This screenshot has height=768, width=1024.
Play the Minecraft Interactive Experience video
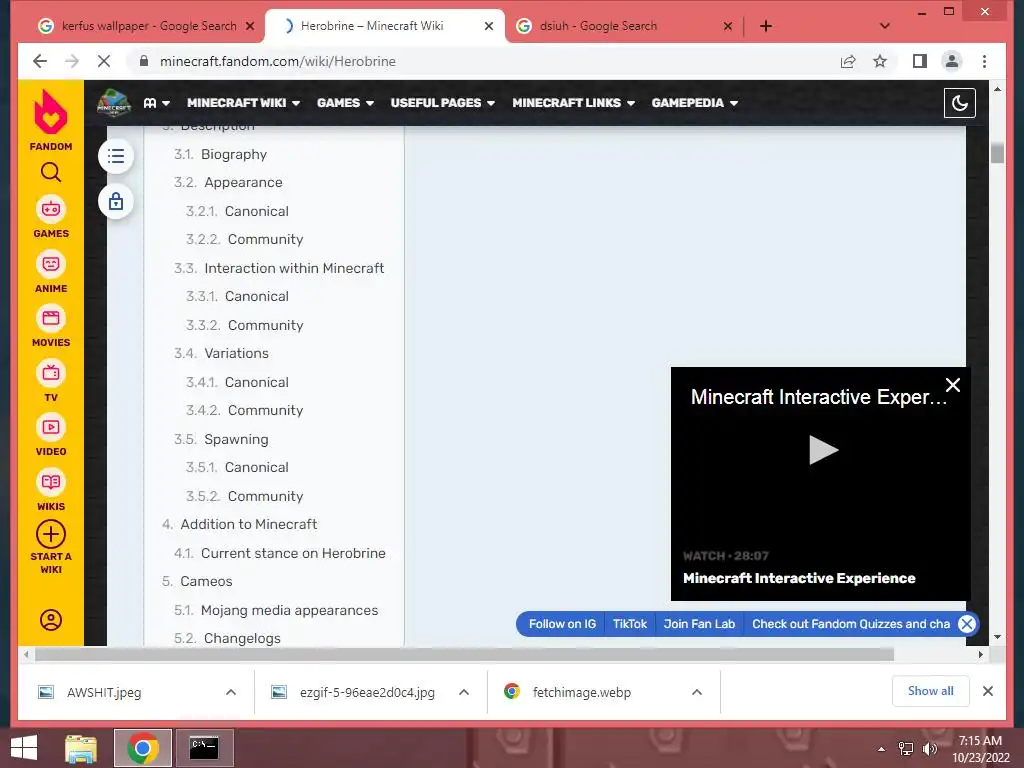tap(823, 450)
